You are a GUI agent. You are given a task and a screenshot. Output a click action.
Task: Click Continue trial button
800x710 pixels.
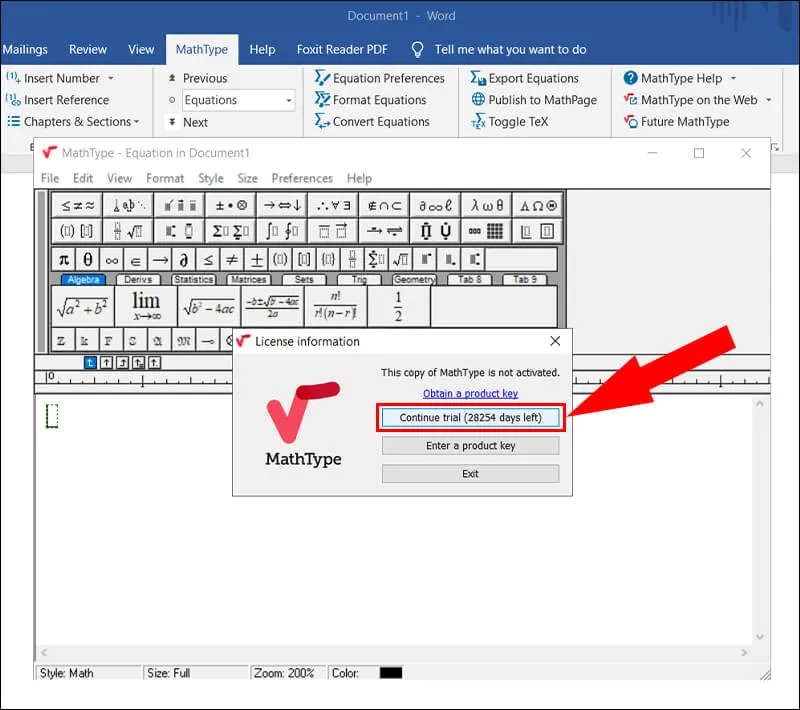coord(470,417)
